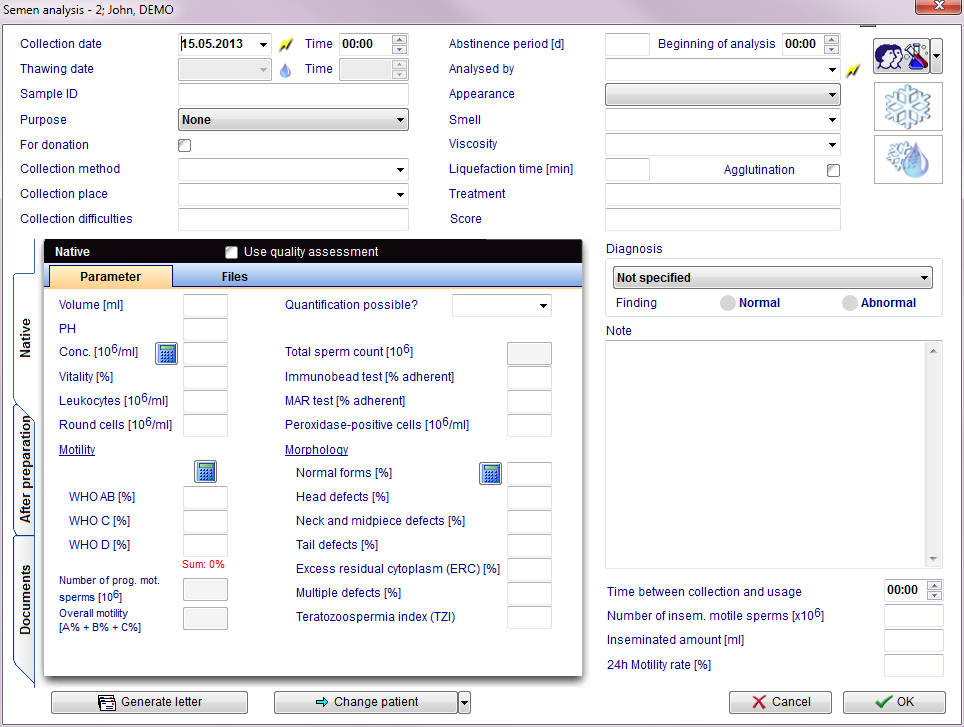Open the Morphology link

pyautogui.click(x=317, y=450)
